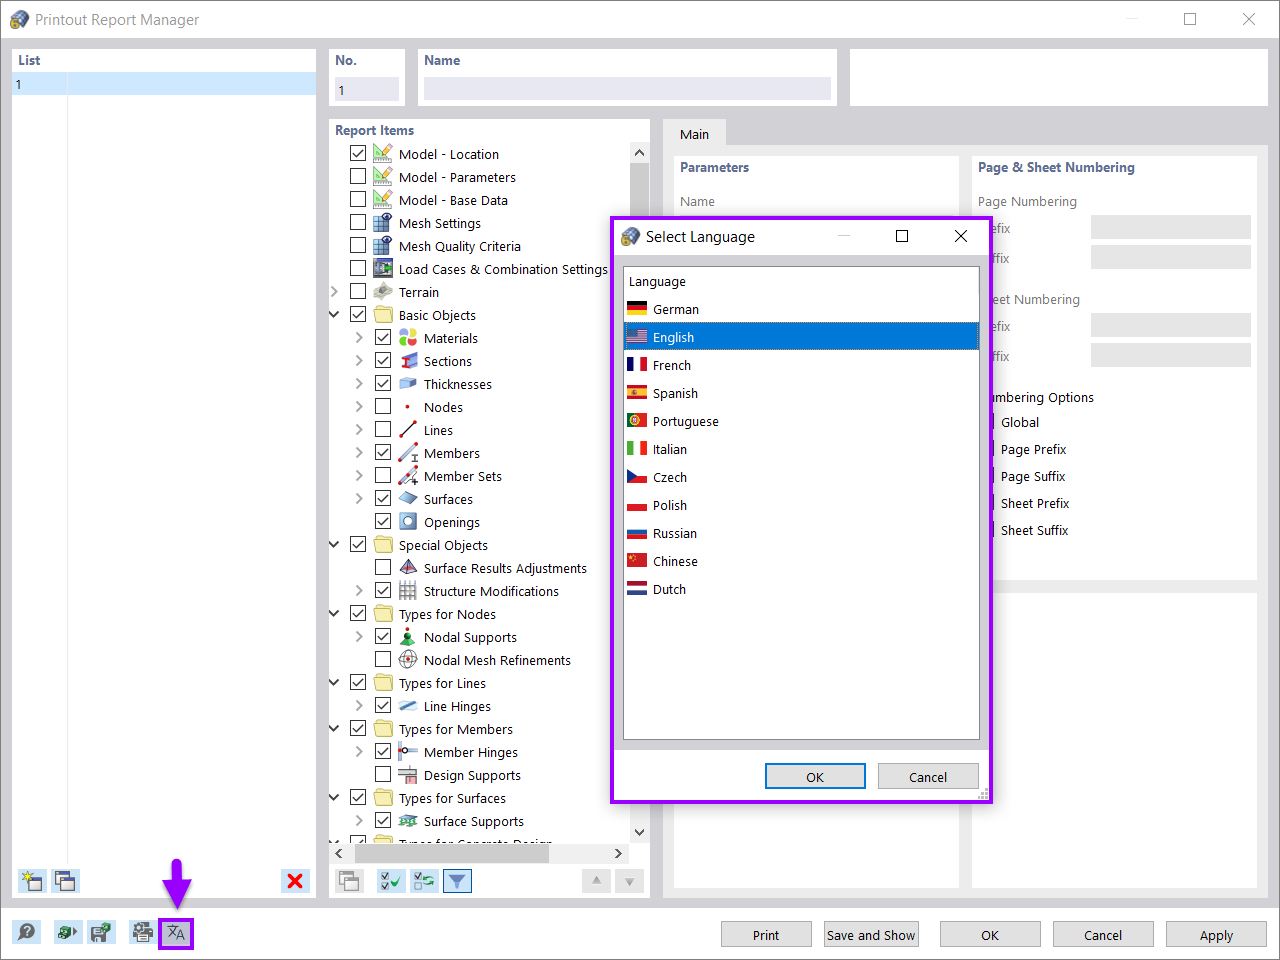Create a new printout report via star icon

pyautogui.click(x=31, y=881)
